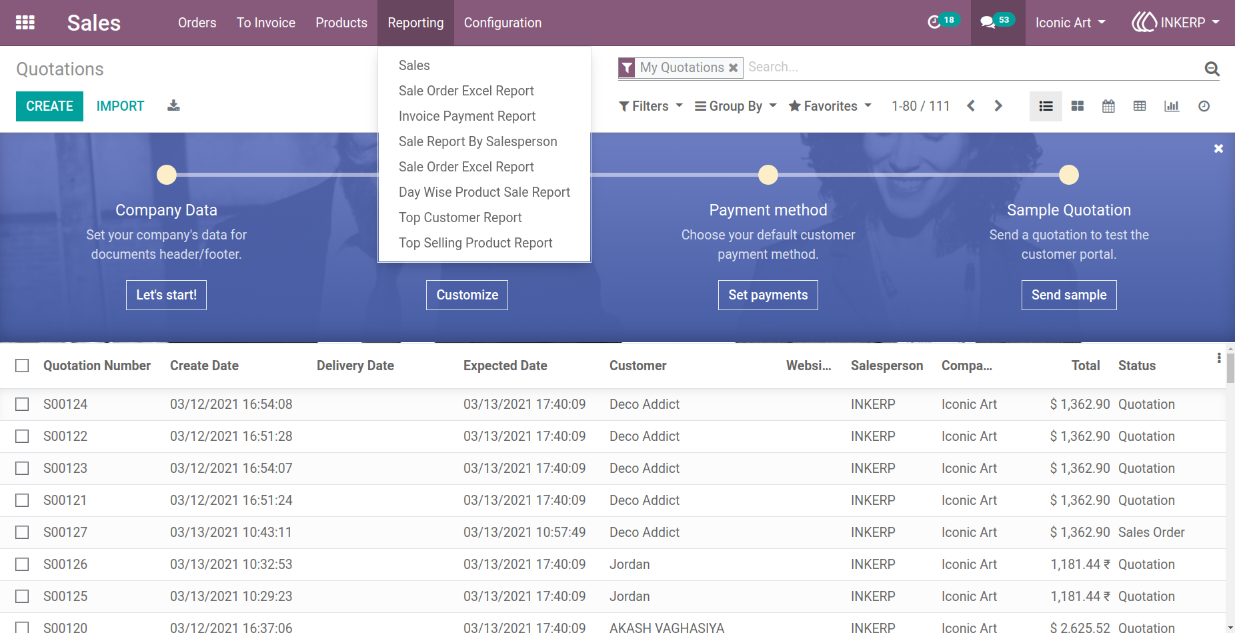
Task: Open the activities clock icon with badge 18
Action: point(942,21)
